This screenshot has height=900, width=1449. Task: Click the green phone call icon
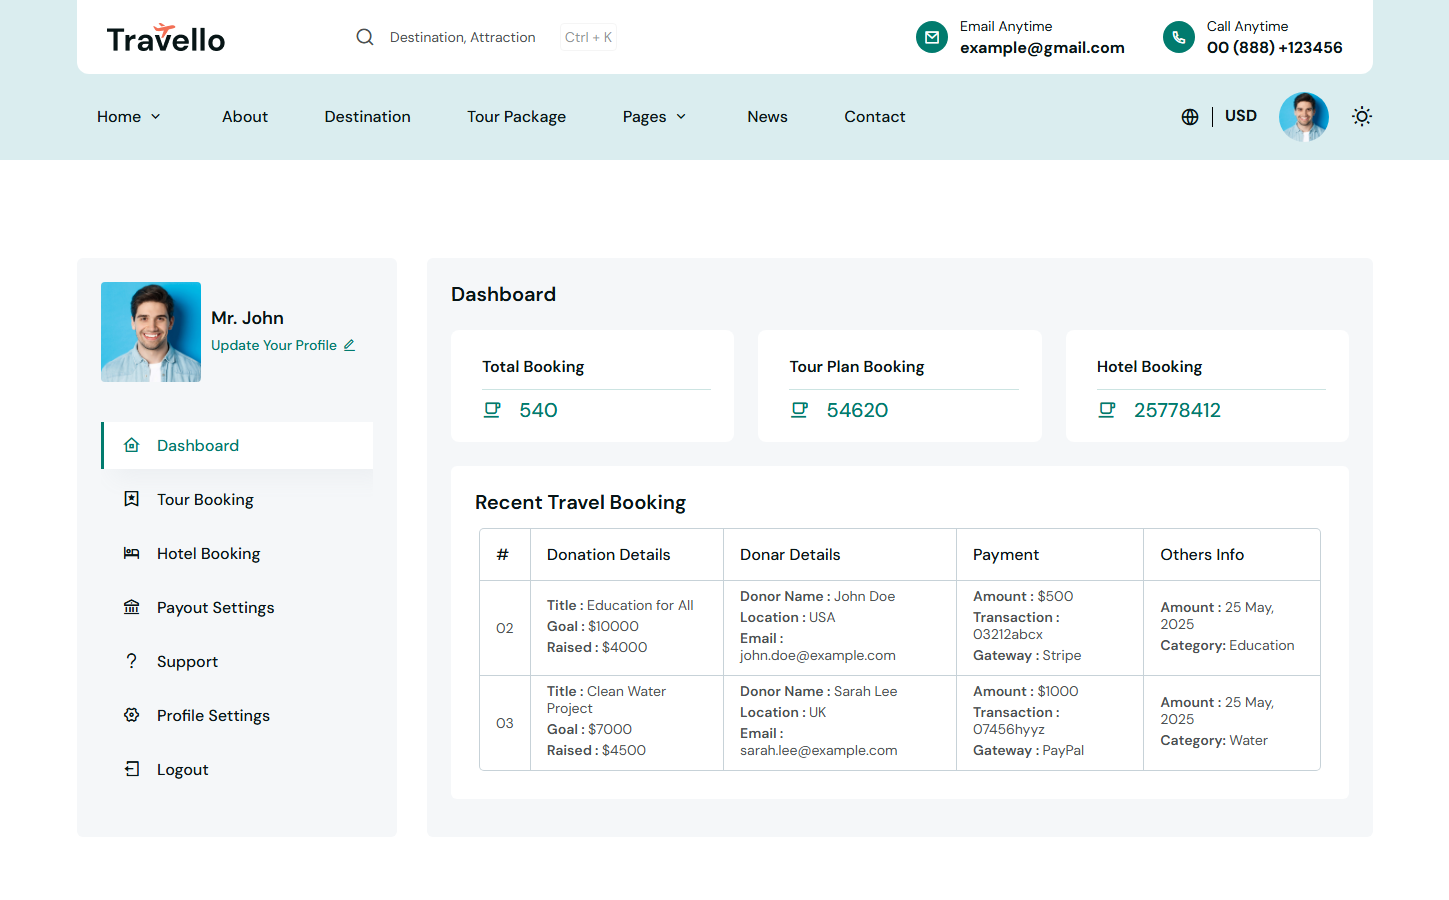pyautogui.click(x=1178, y=37)
